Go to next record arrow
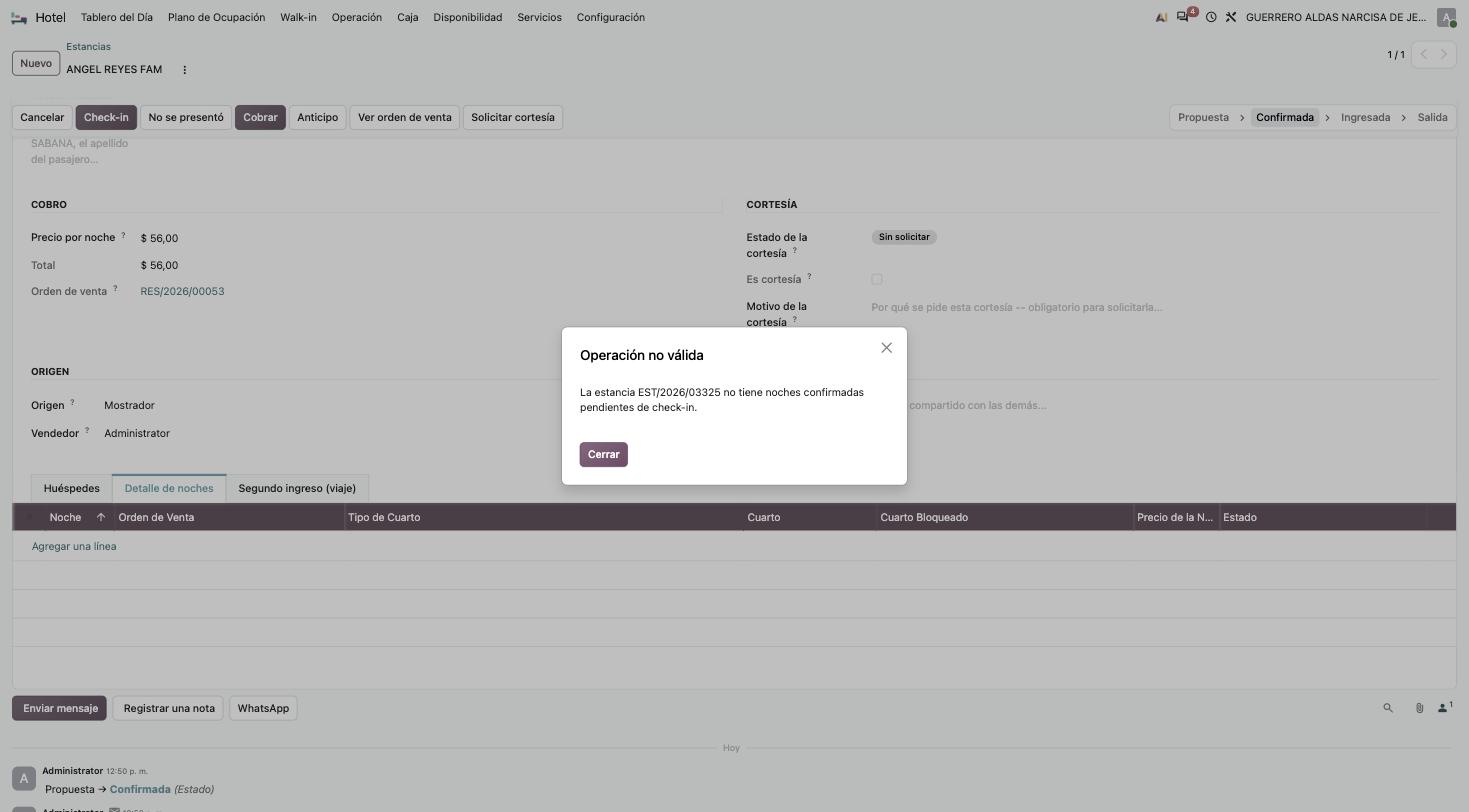 (x=1444, y=54)
